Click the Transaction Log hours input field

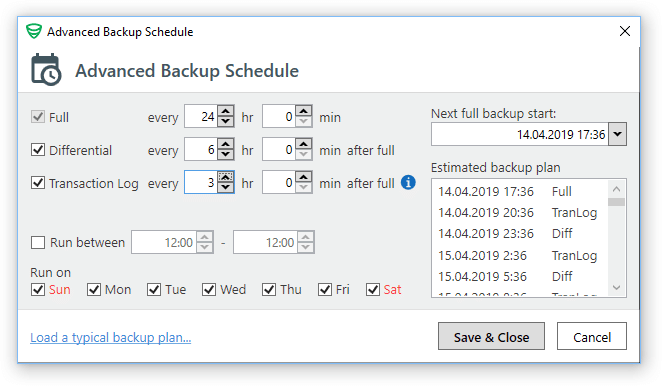pyautogui.click(x=201, y=182)
